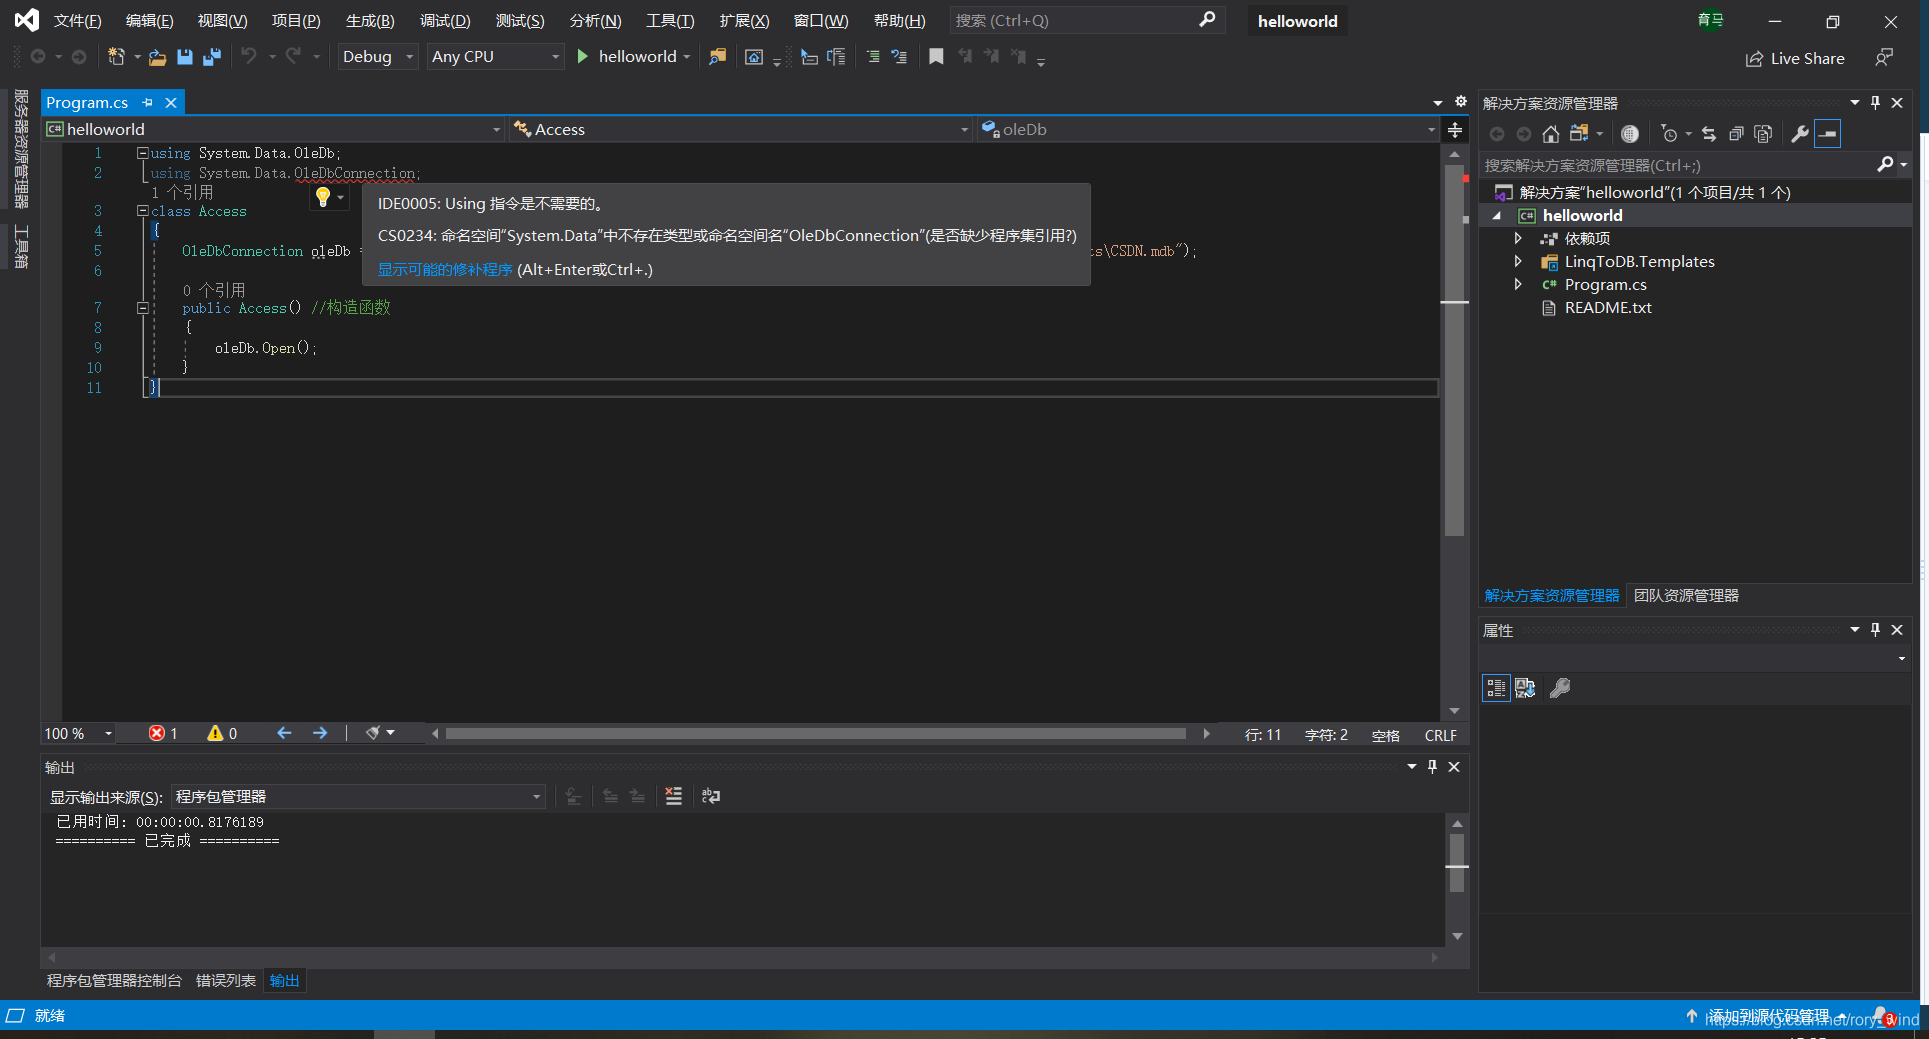The width and height of the screenshot is (1929, 1039).
Task: Select the Sync with Active Document icon
Action: (1709, 133)
